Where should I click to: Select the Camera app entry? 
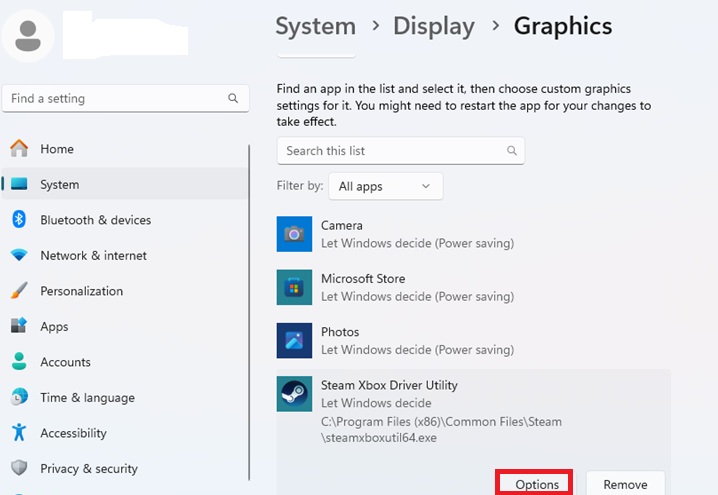473,234
